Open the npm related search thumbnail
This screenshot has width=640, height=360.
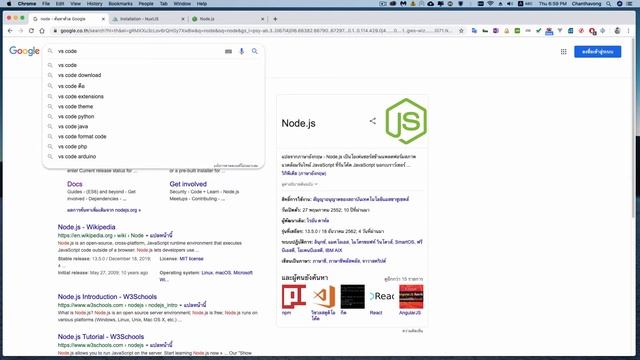[293, 297]
